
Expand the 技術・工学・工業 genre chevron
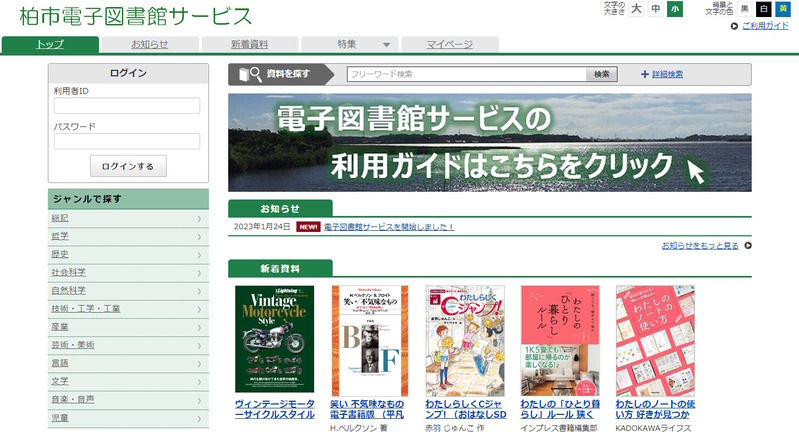pos(199,310)
